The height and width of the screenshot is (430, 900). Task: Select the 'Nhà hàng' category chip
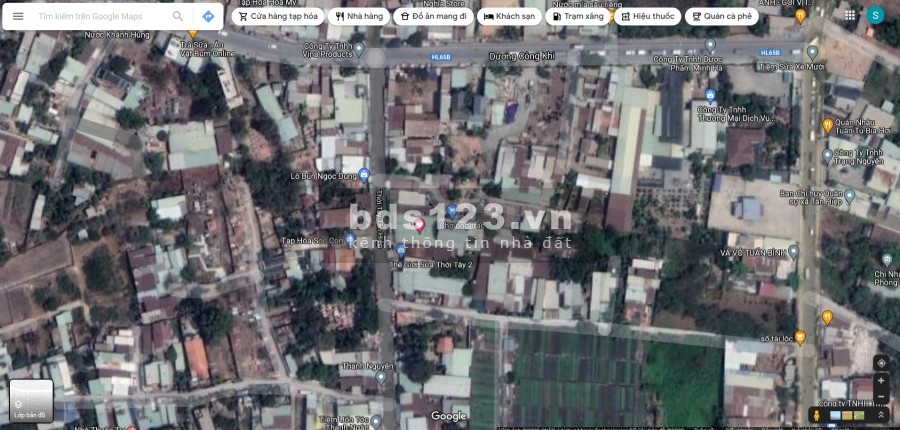(359, 16)
